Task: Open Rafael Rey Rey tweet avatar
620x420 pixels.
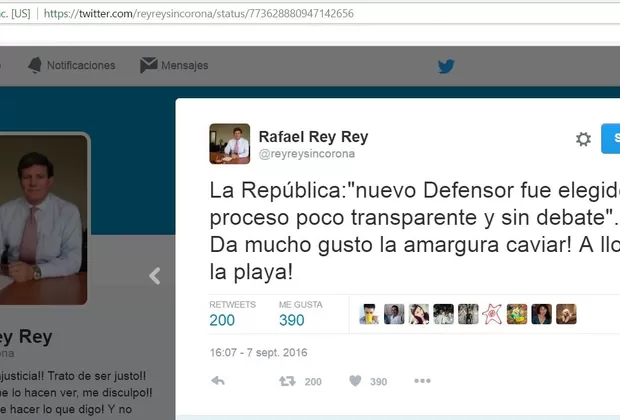Action: coord(230,144)
